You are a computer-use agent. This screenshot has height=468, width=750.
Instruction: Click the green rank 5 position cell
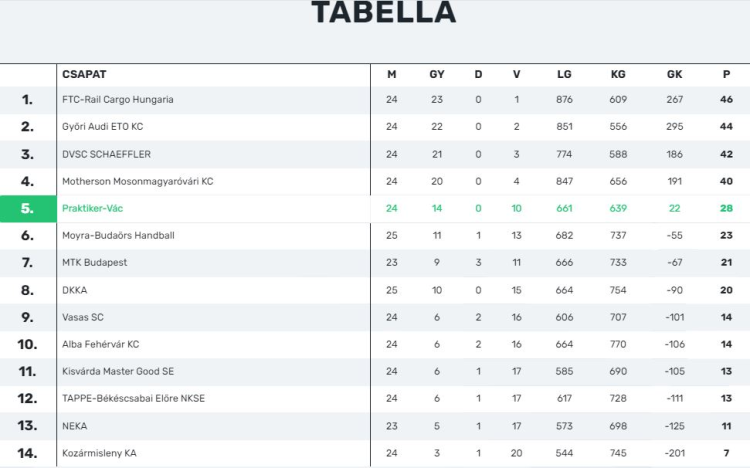(x=27, y=208)
